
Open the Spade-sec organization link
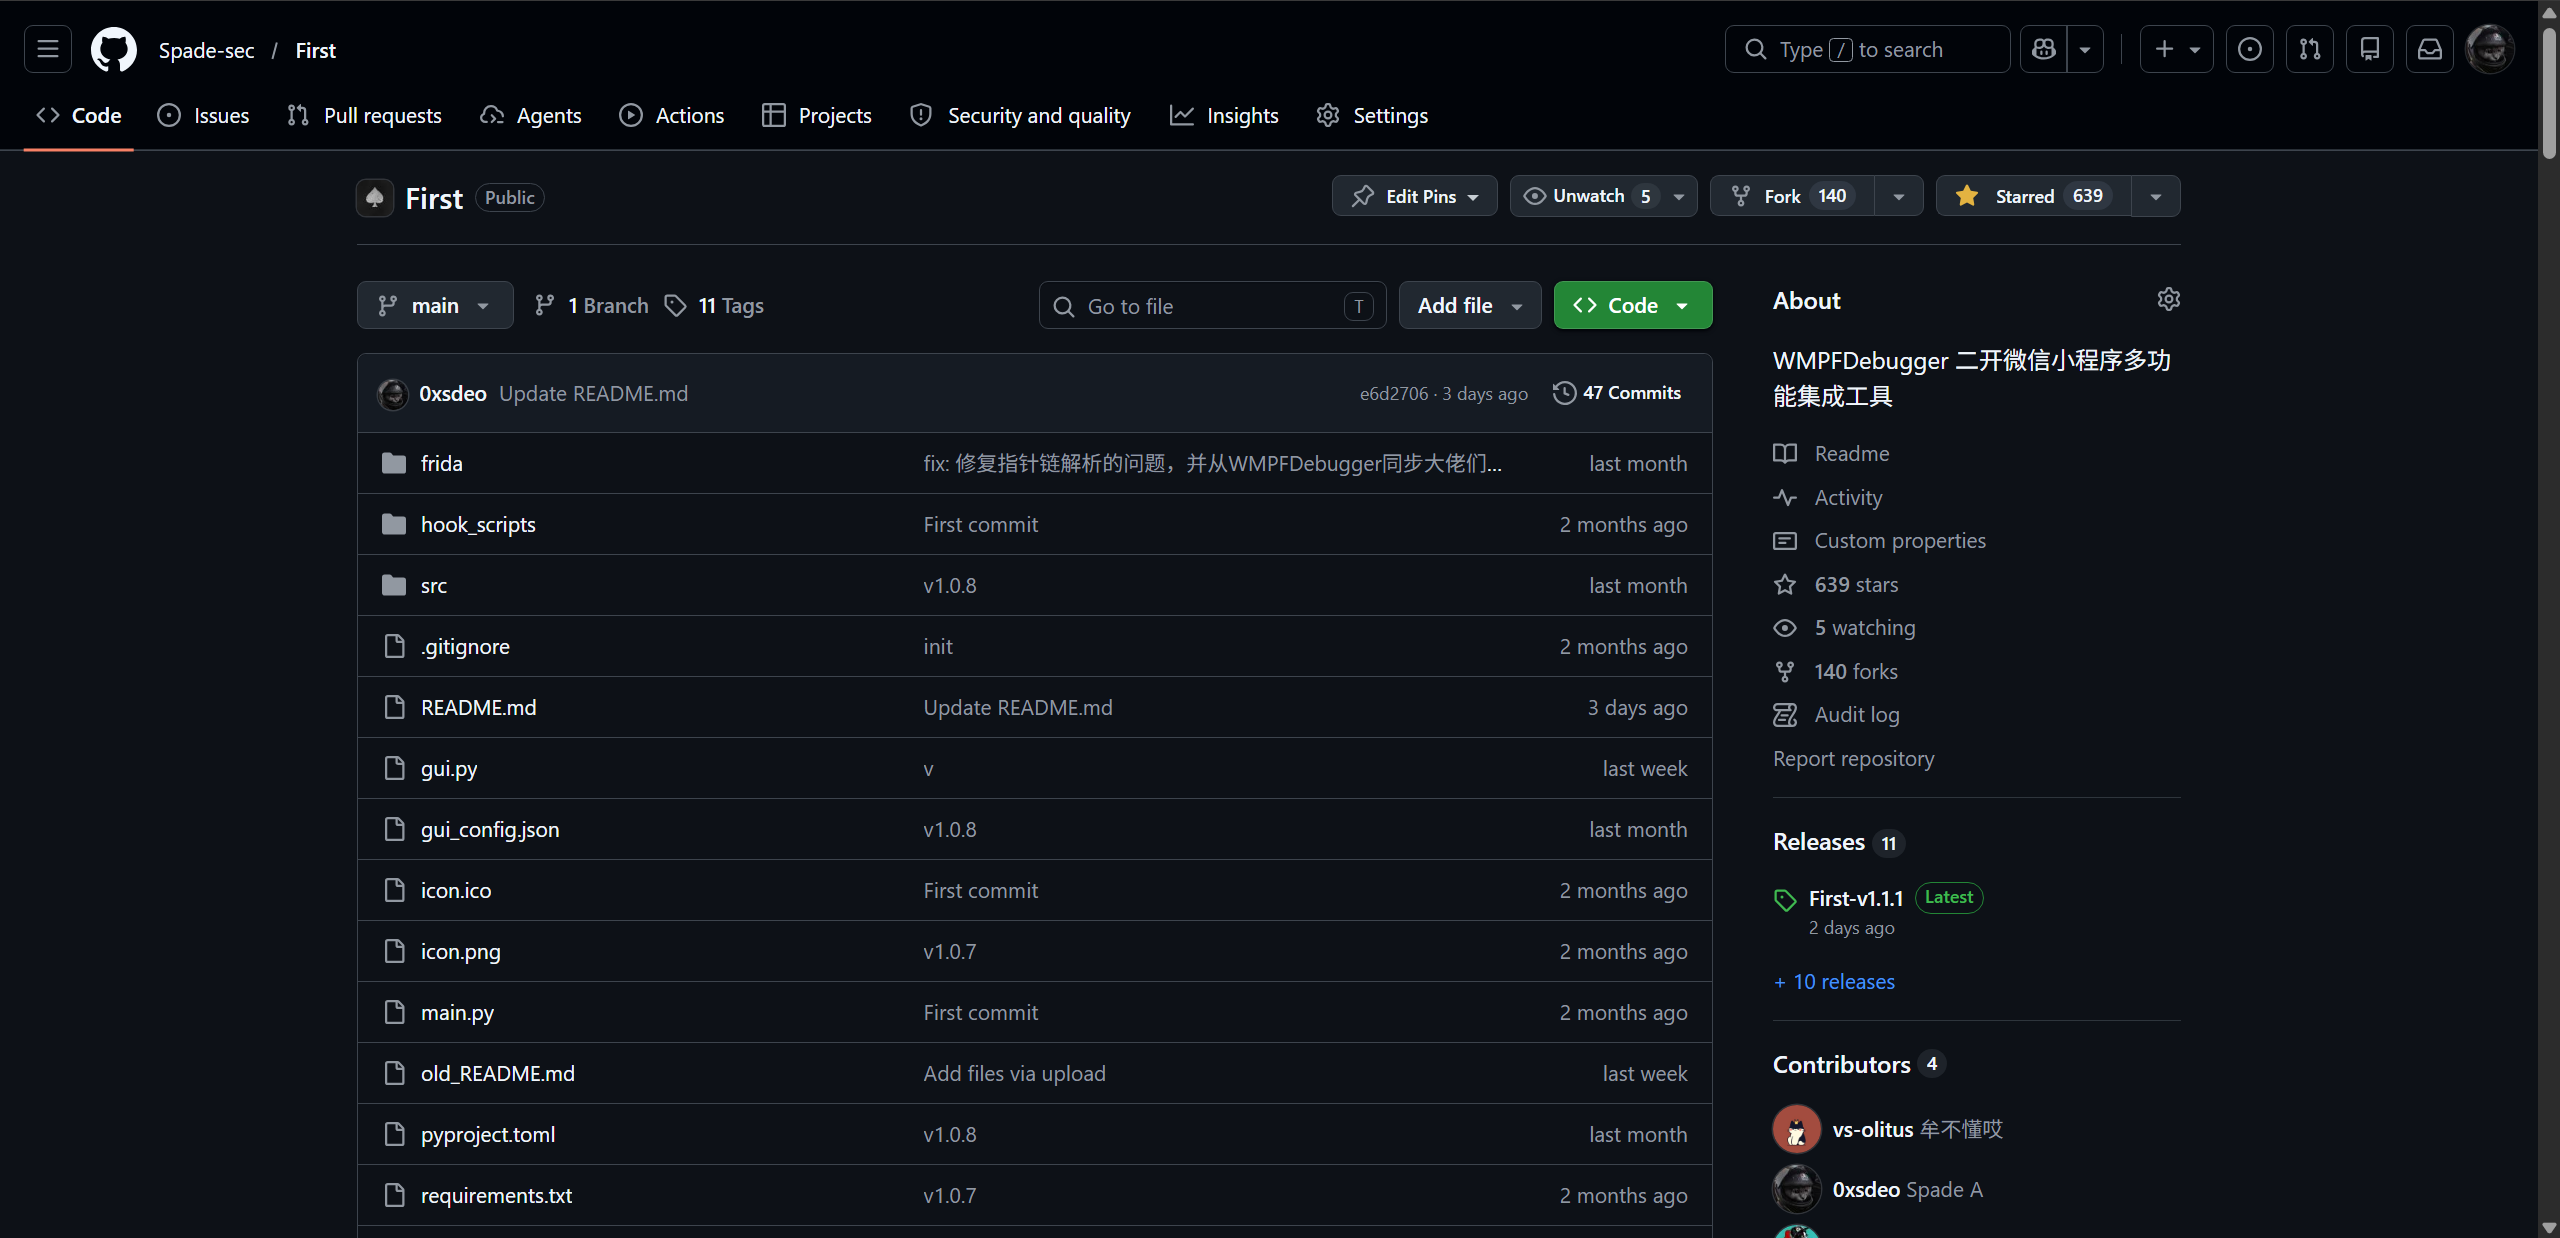tap(207, 50)
